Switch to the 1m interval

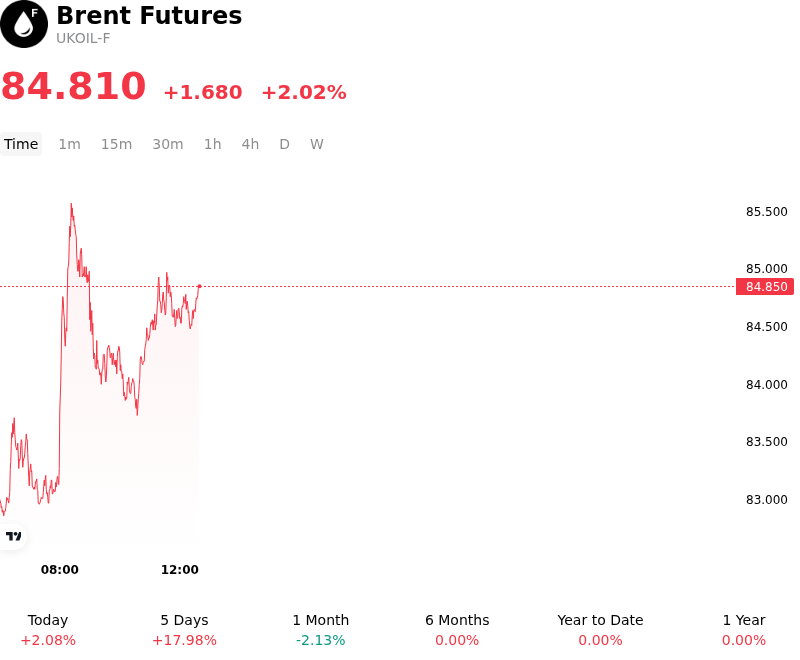(69, 144)
